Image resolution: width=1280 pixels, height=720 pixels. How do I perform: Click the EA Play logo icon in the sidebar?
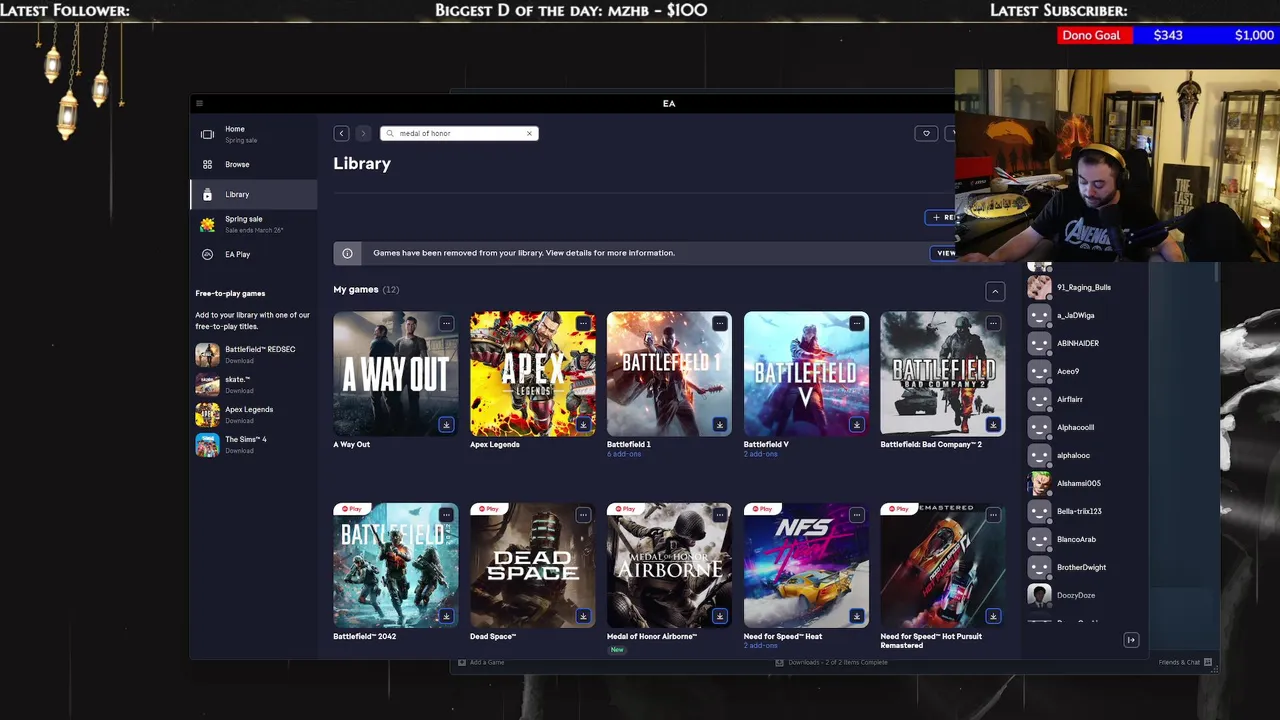coord(207,254)
